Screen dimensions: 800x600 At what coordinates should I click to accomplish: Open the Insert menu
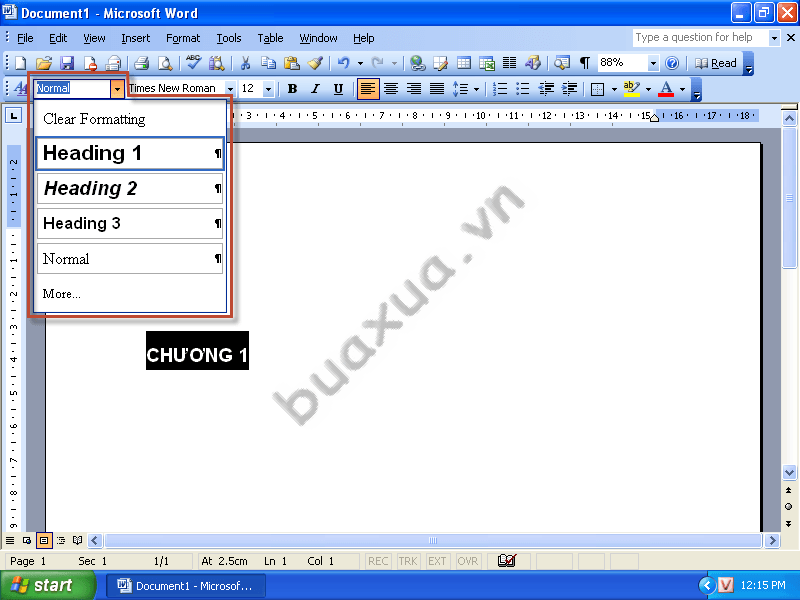click(136, 38)
